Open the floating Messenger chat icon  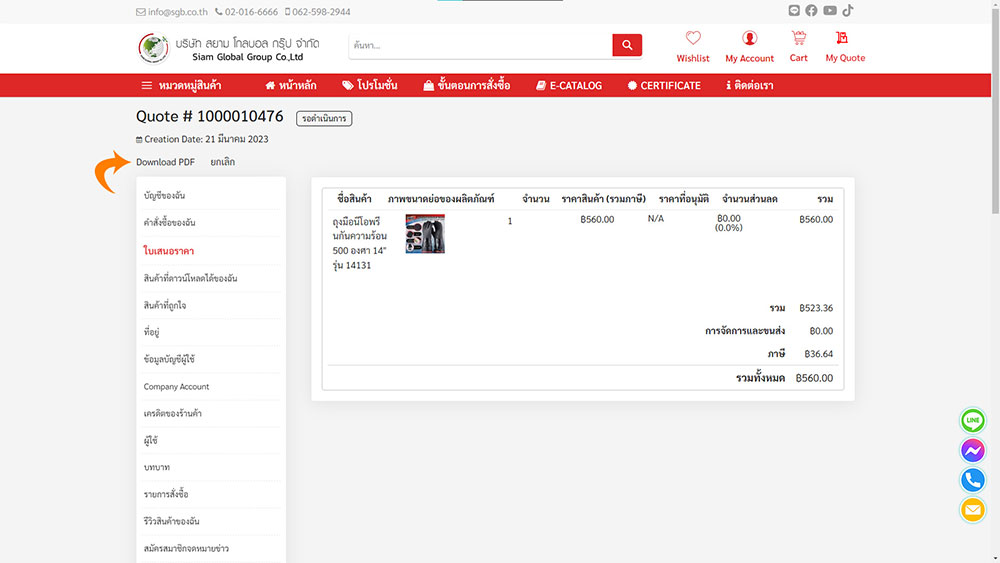tap(972, 450)
